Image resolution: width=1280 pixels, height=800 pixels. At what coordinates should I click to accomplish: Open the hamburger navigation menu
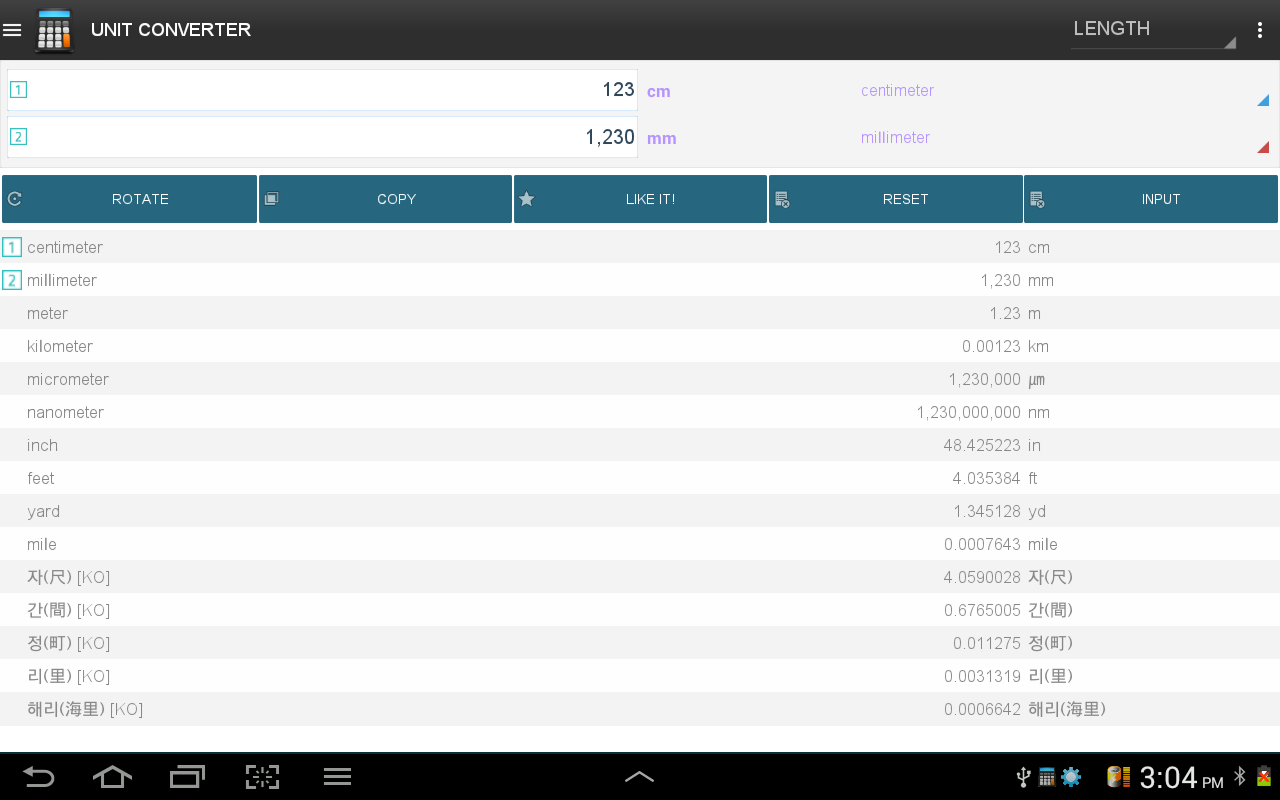click(12, 30)
